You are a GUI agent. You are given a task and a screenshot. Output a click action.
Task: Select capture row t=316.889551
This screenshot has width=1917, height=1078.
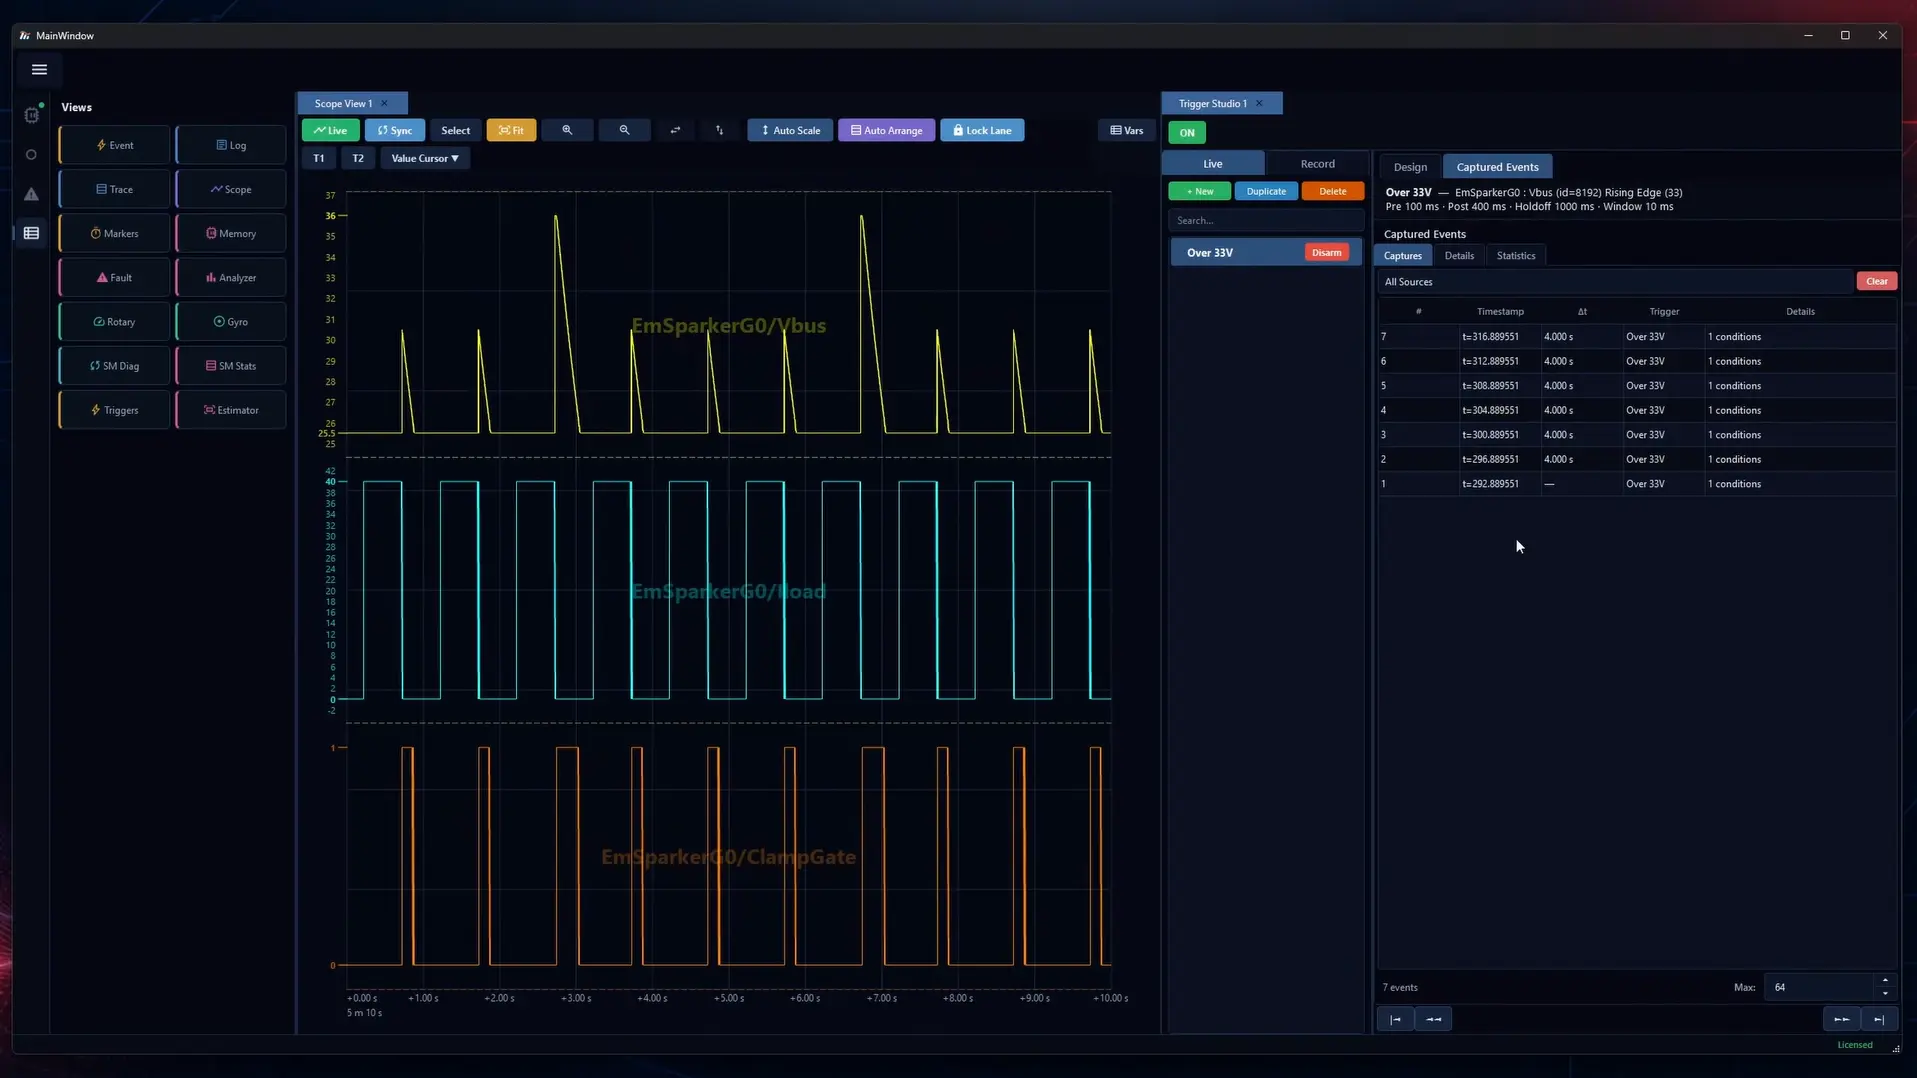pyautogui.click(x=1637, y=337)
